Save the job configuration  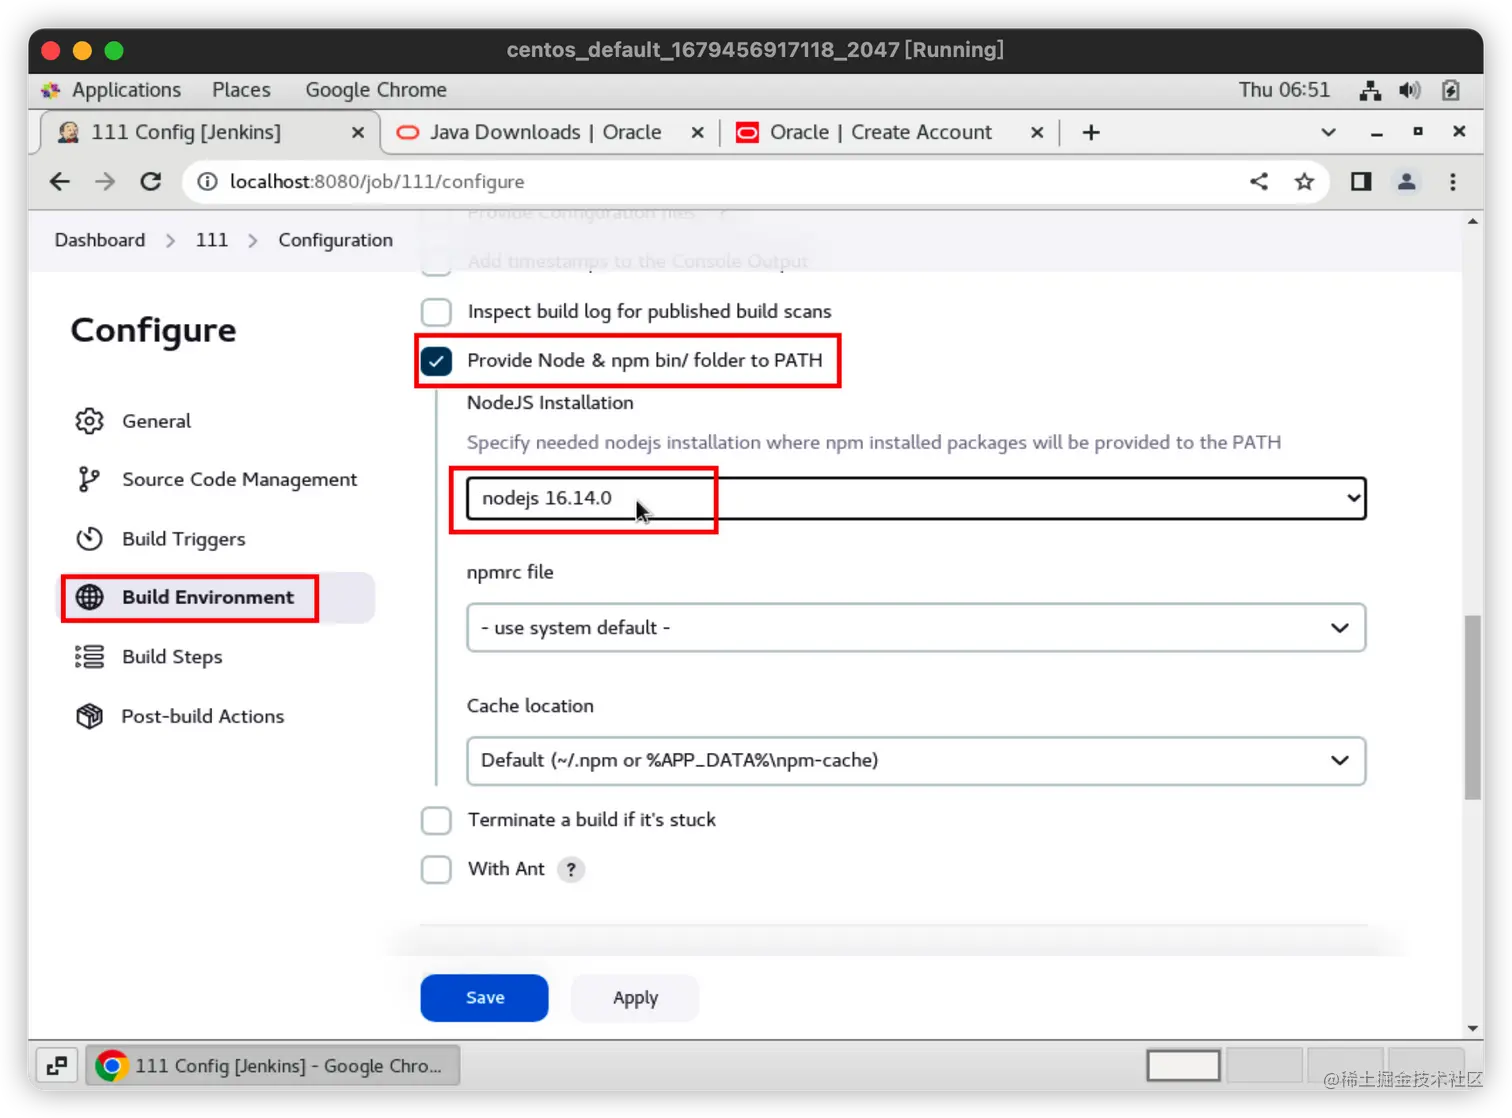pos(484,998)
